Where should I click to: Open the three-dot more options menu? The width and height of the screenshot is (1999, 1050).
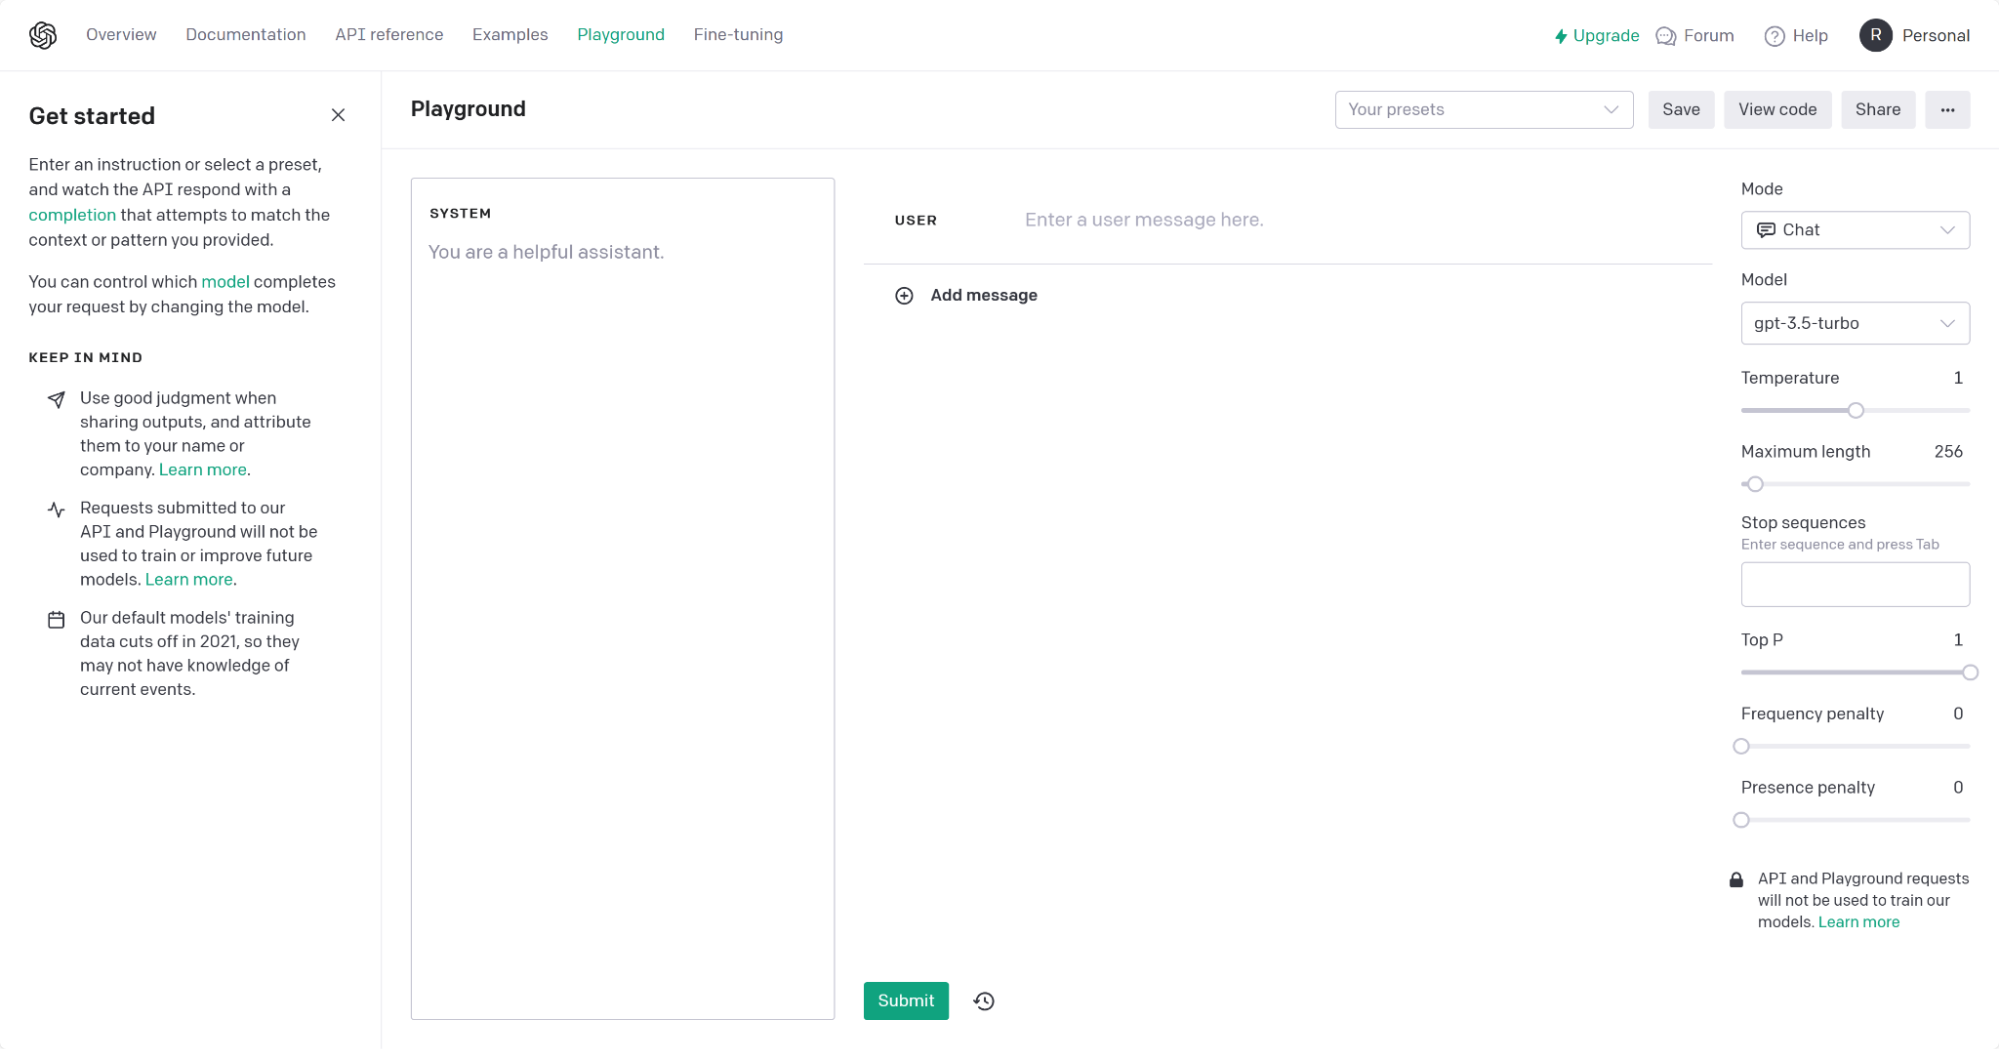(1947, 110)
